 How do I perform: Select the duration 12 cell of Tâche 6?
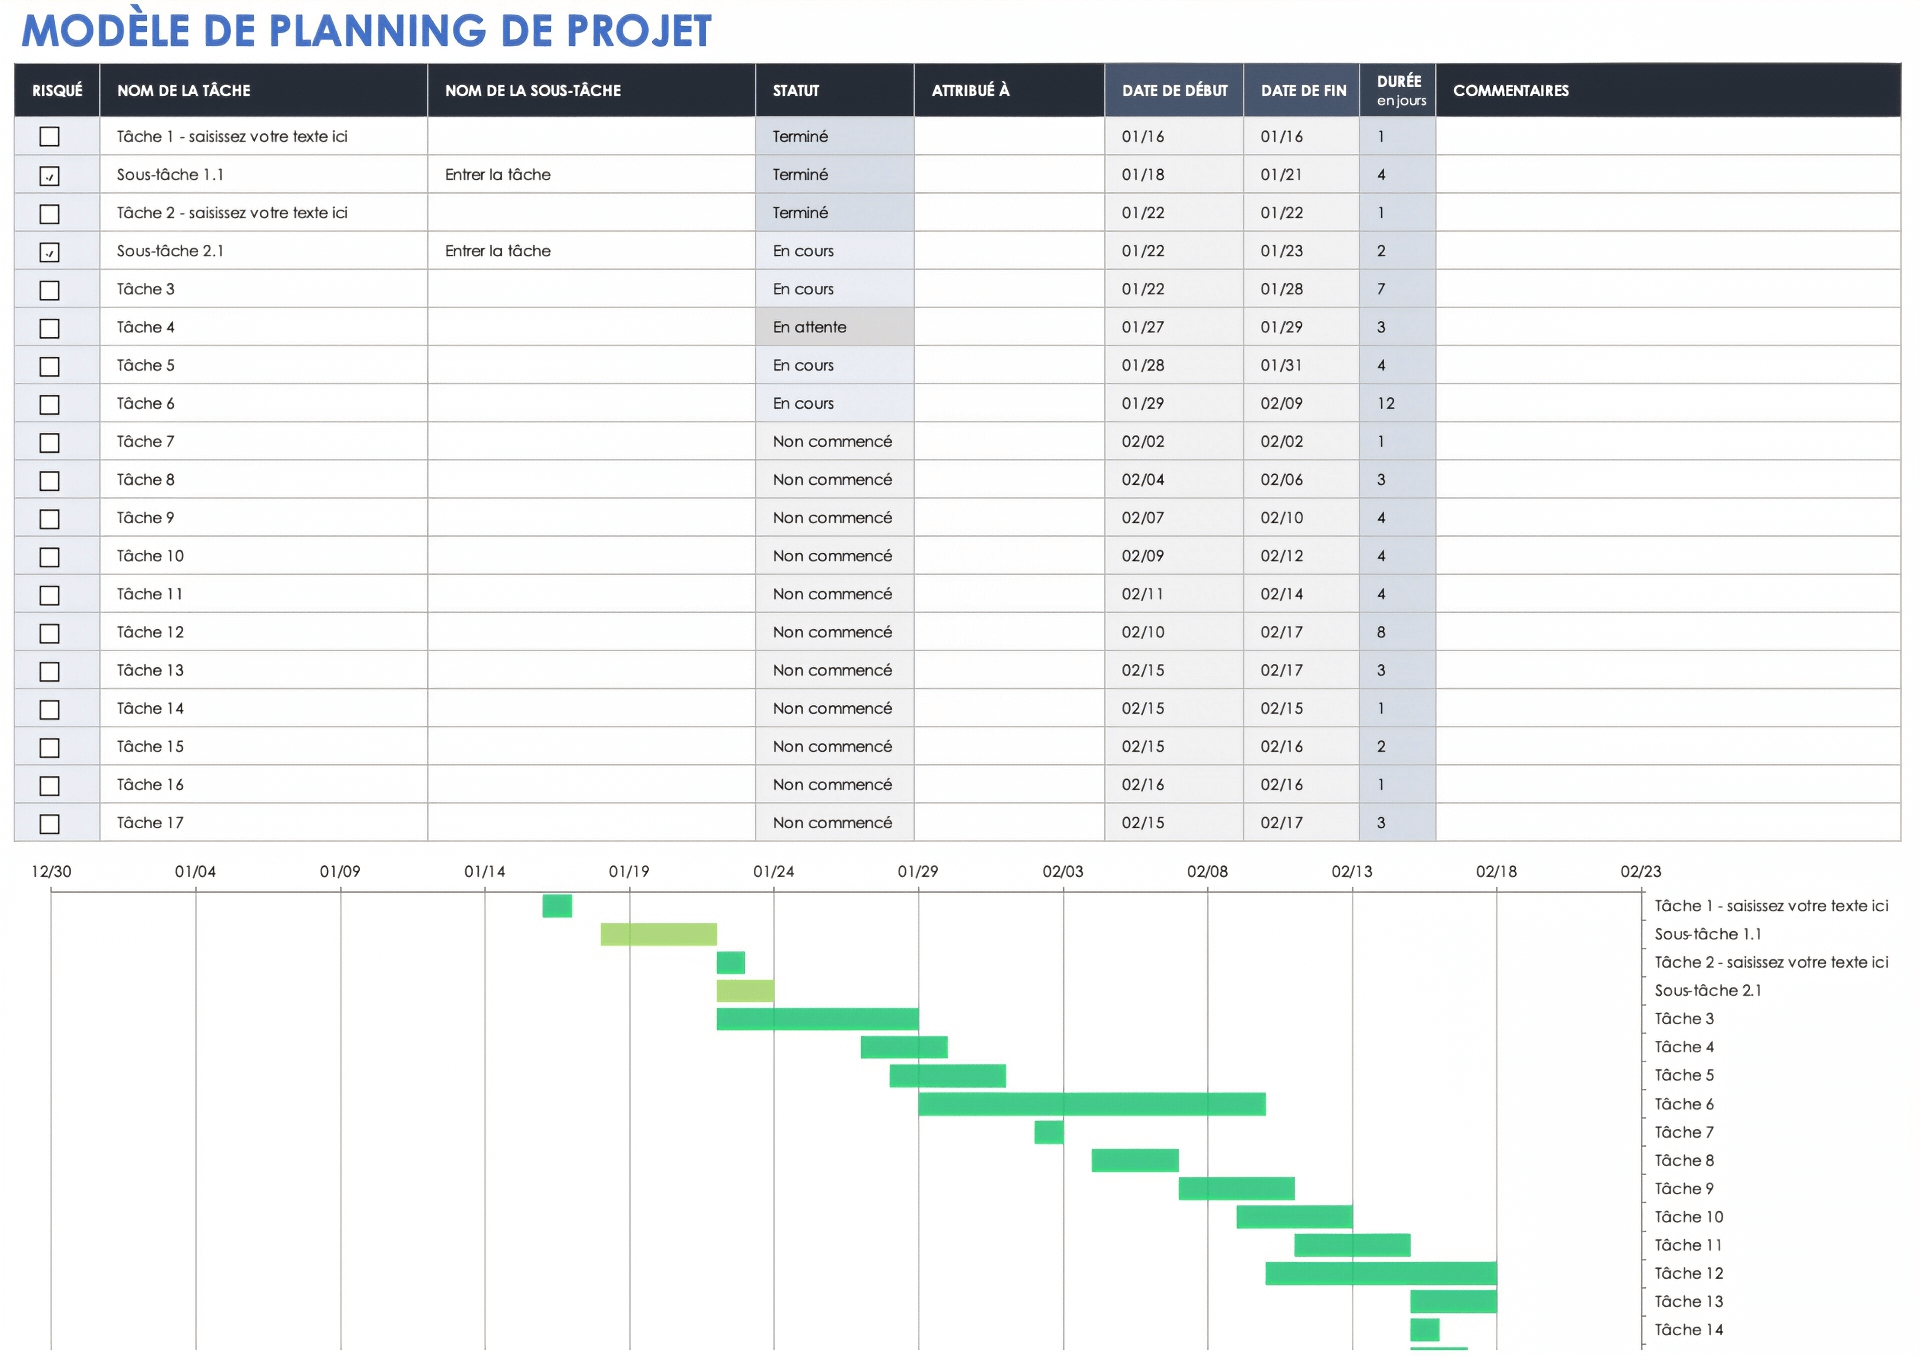(1398, 403)
